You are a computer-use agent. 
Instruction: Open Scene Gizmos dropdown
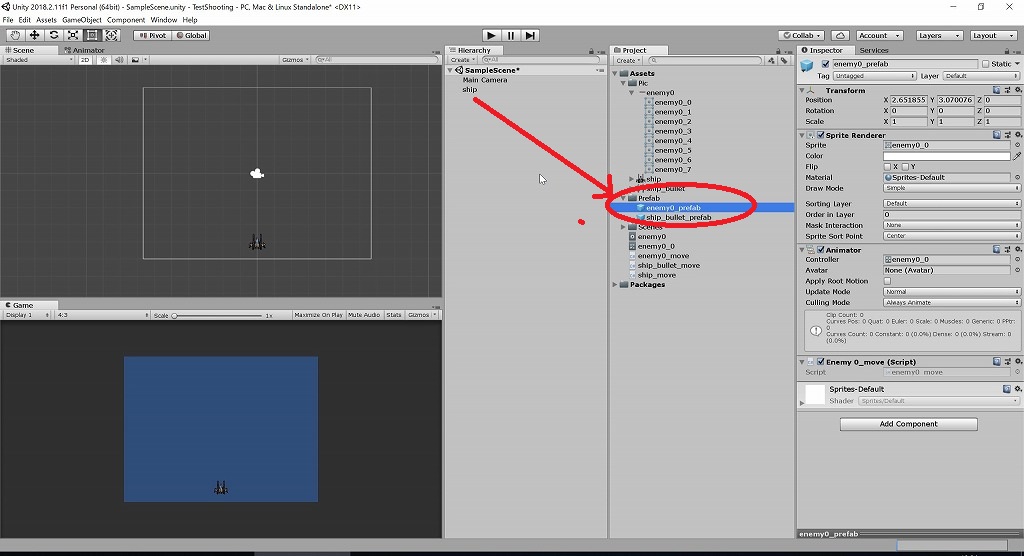coord(295,59)
